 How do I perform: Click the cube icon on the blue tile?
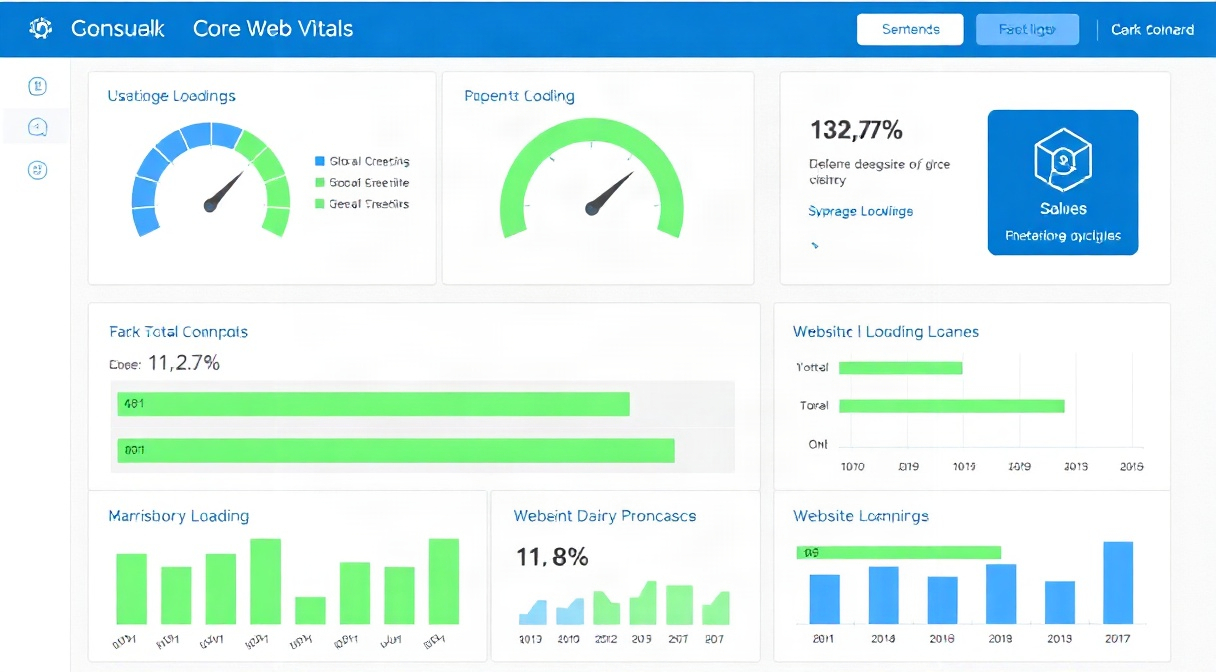[x=1062, y=159]
